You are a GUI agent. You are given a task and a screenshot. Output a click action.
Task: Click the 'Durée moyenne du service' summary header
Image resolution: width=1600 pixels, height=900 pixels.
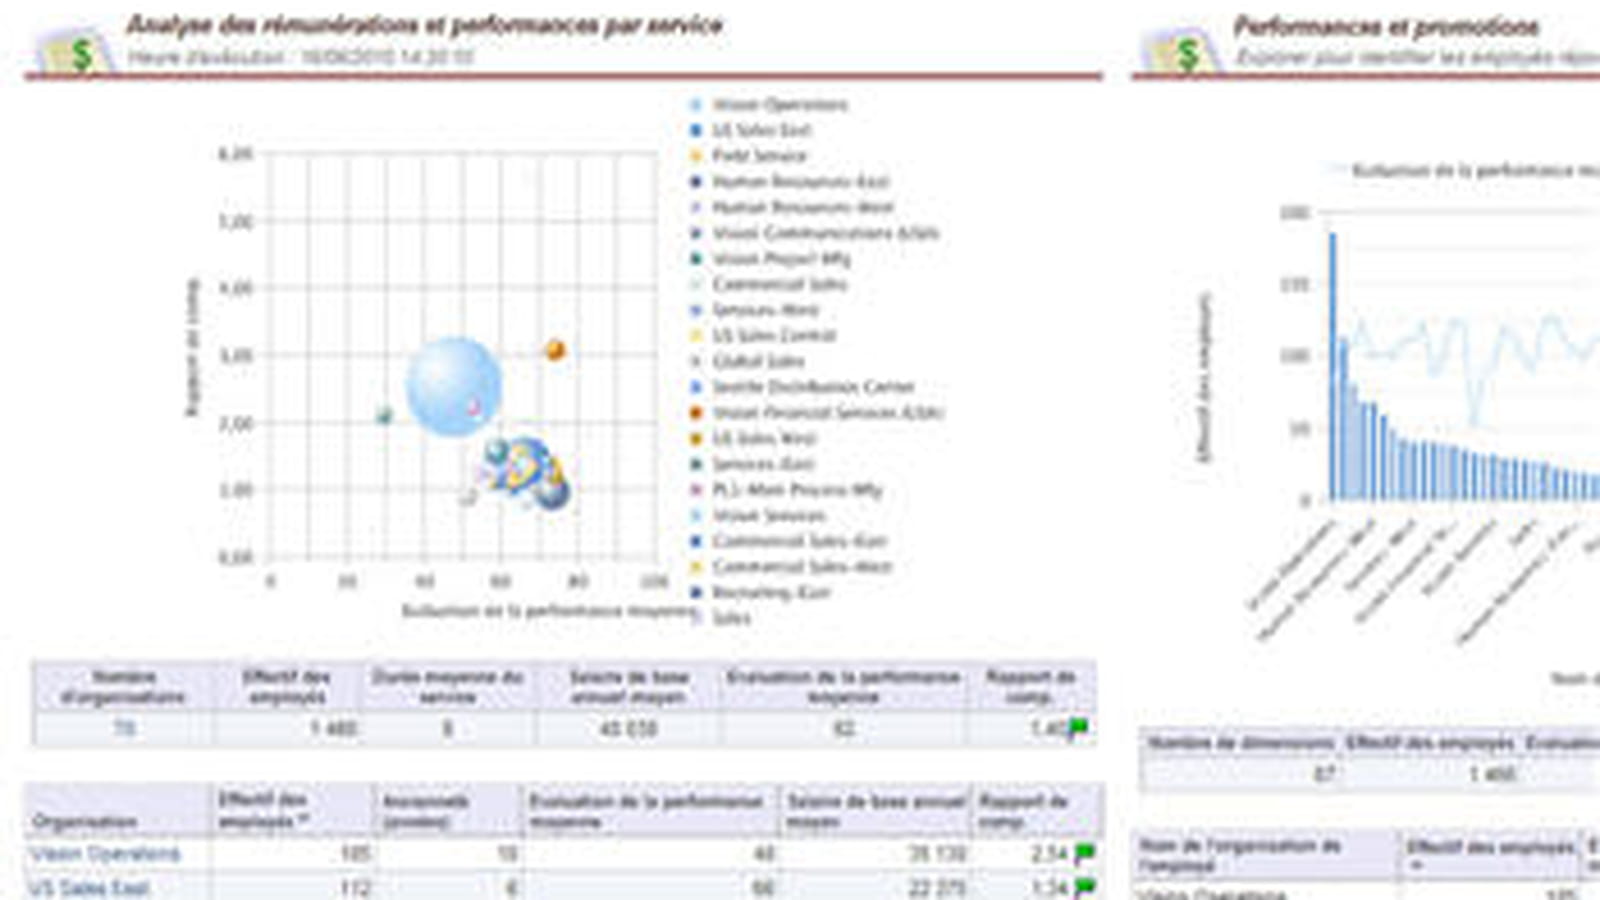pos(448,687)
